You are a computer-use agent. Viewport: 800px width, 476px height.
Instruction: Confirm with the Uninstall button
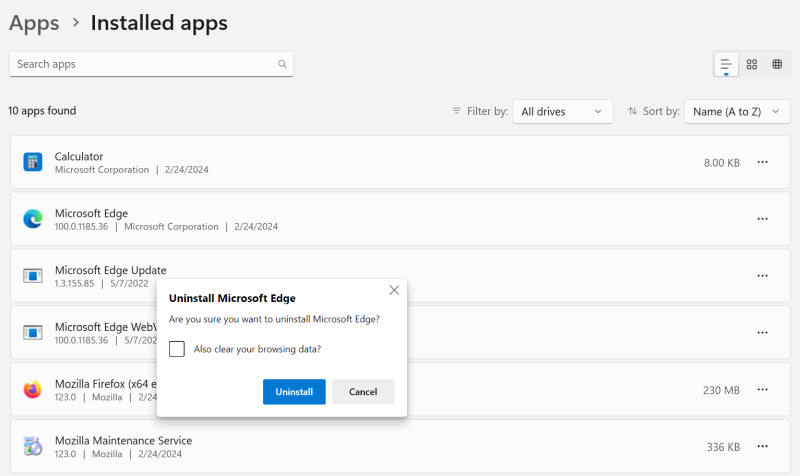(x=294, y=392)
